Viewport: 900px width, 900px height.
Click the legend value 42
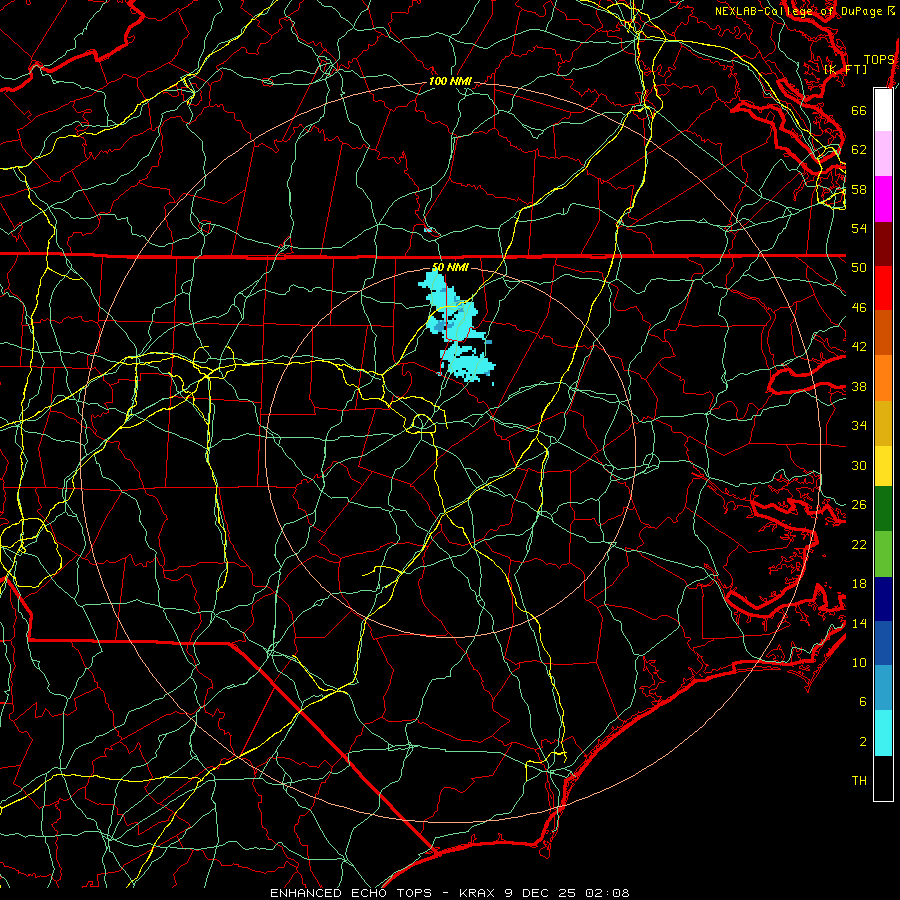[x=859, y=347]
